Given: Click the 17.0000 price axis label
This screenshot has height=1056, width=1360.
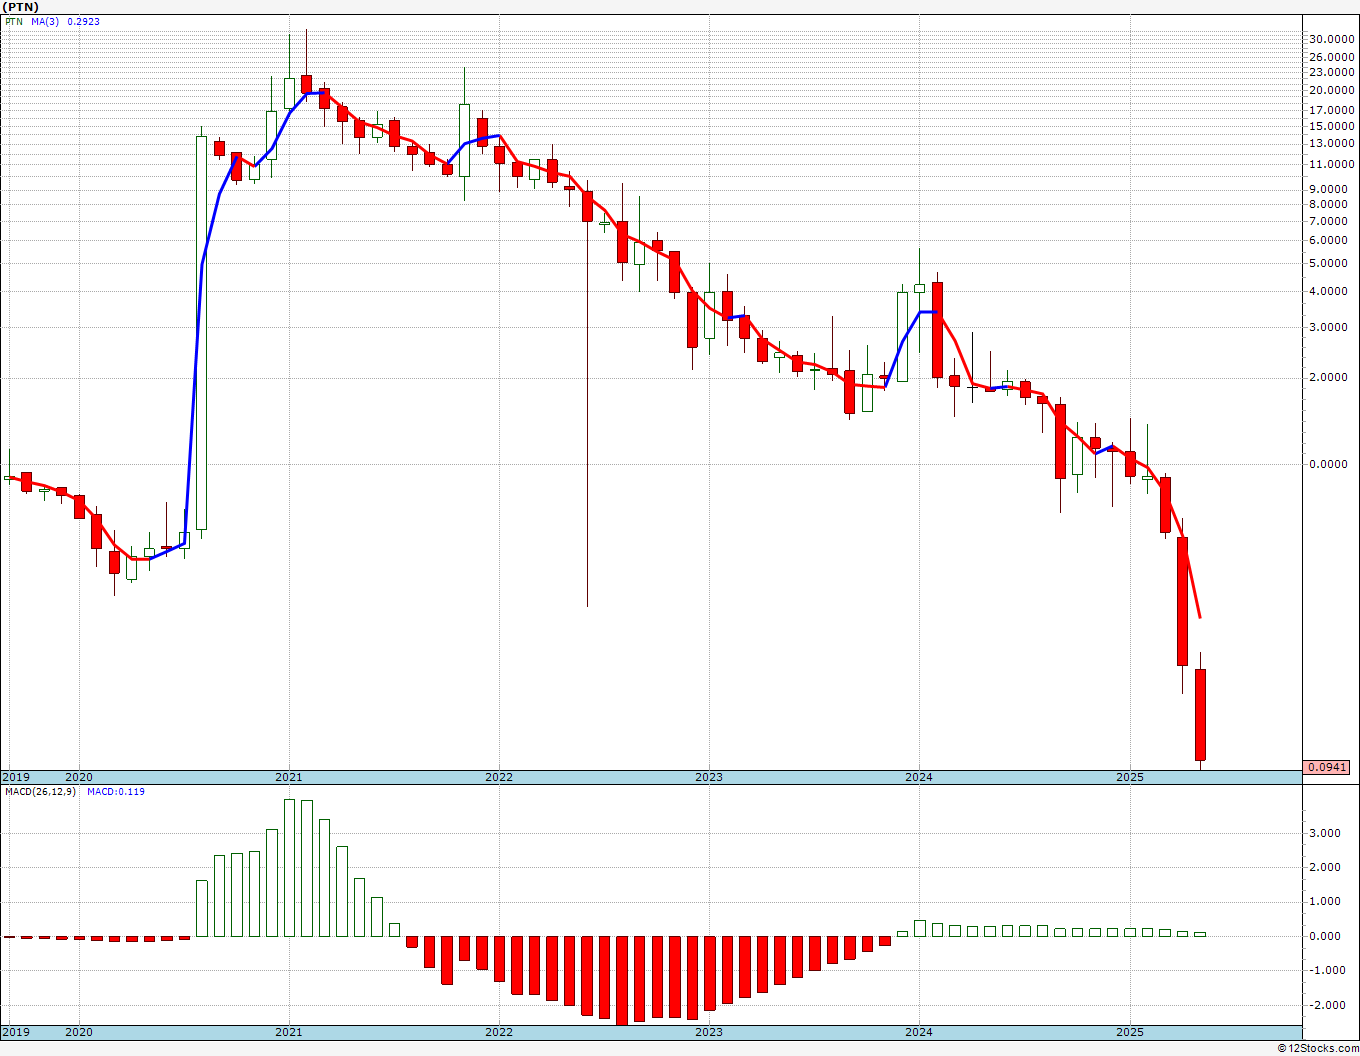Looking at the screenshot, I should 1331,110.
